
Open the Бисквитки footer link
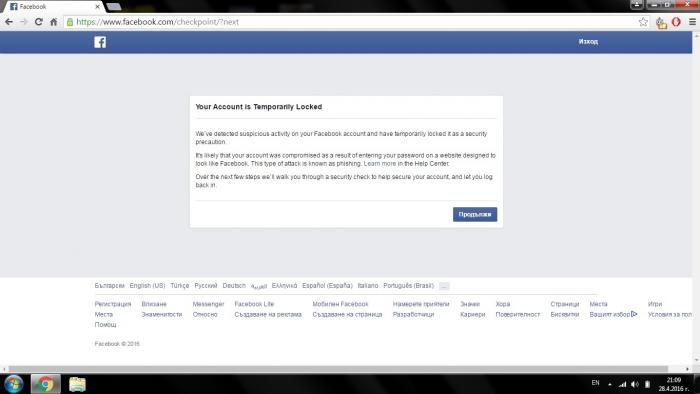(x=565, y=315)
